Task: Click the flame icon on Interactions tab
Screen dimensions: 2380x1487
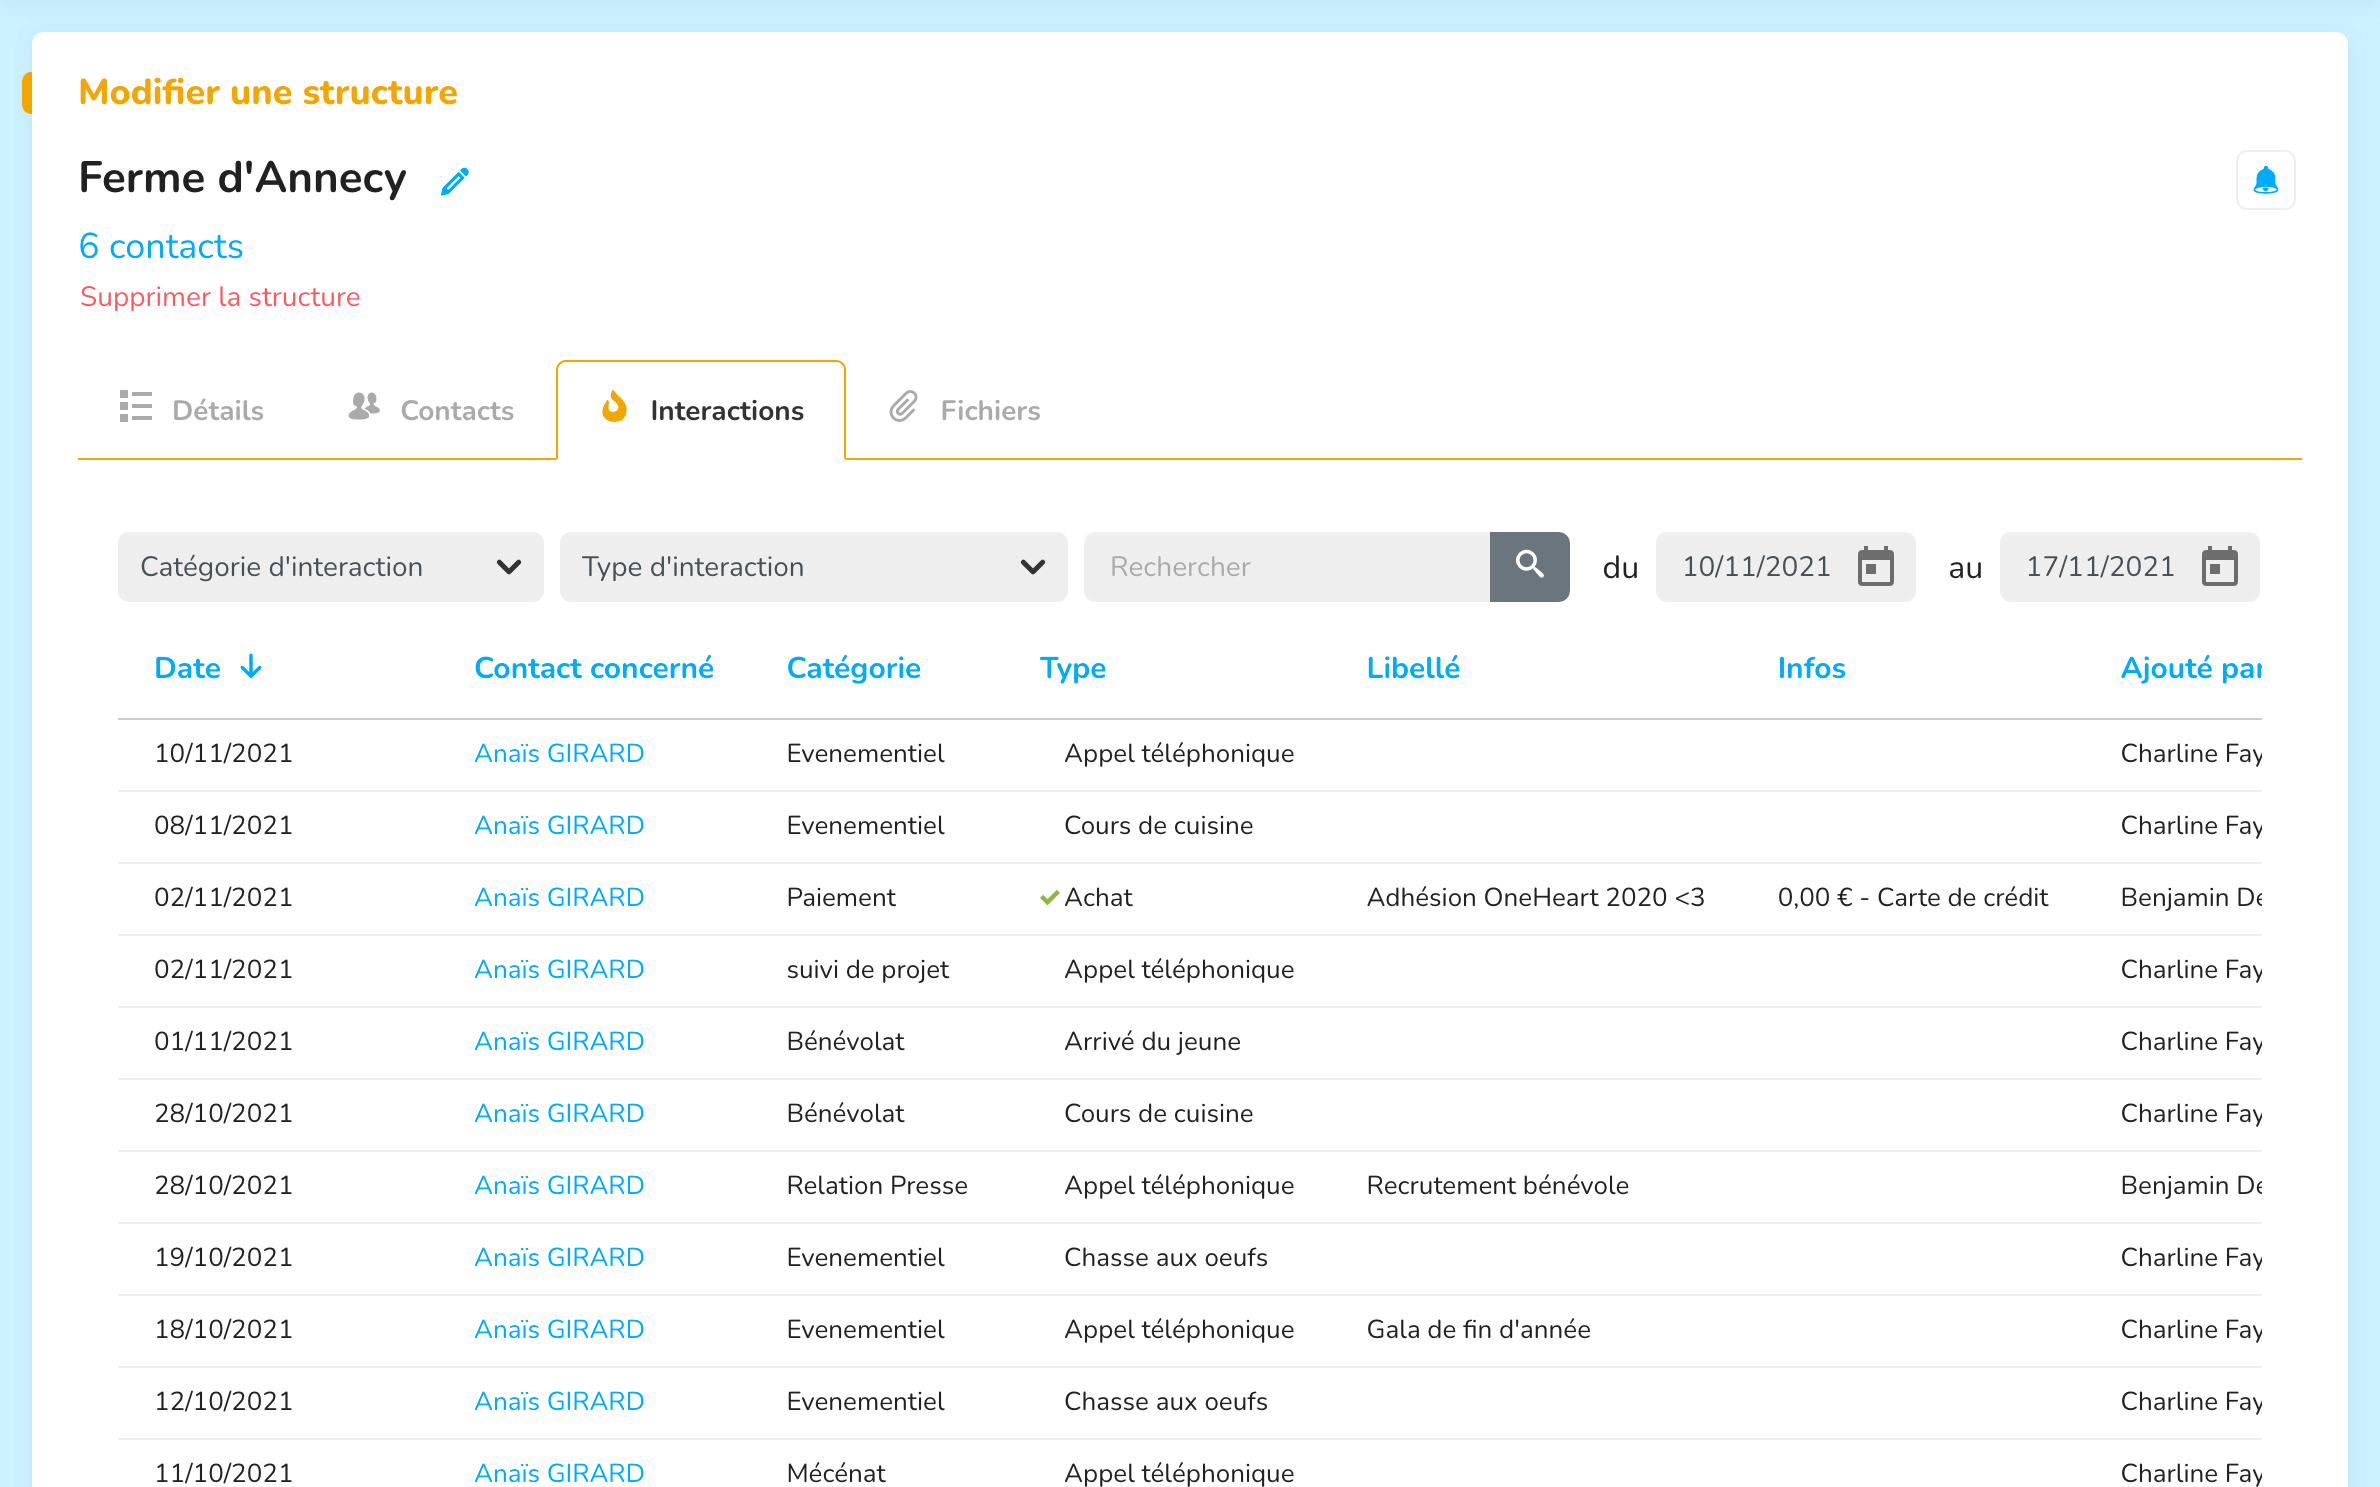Action: pos(614,408)
